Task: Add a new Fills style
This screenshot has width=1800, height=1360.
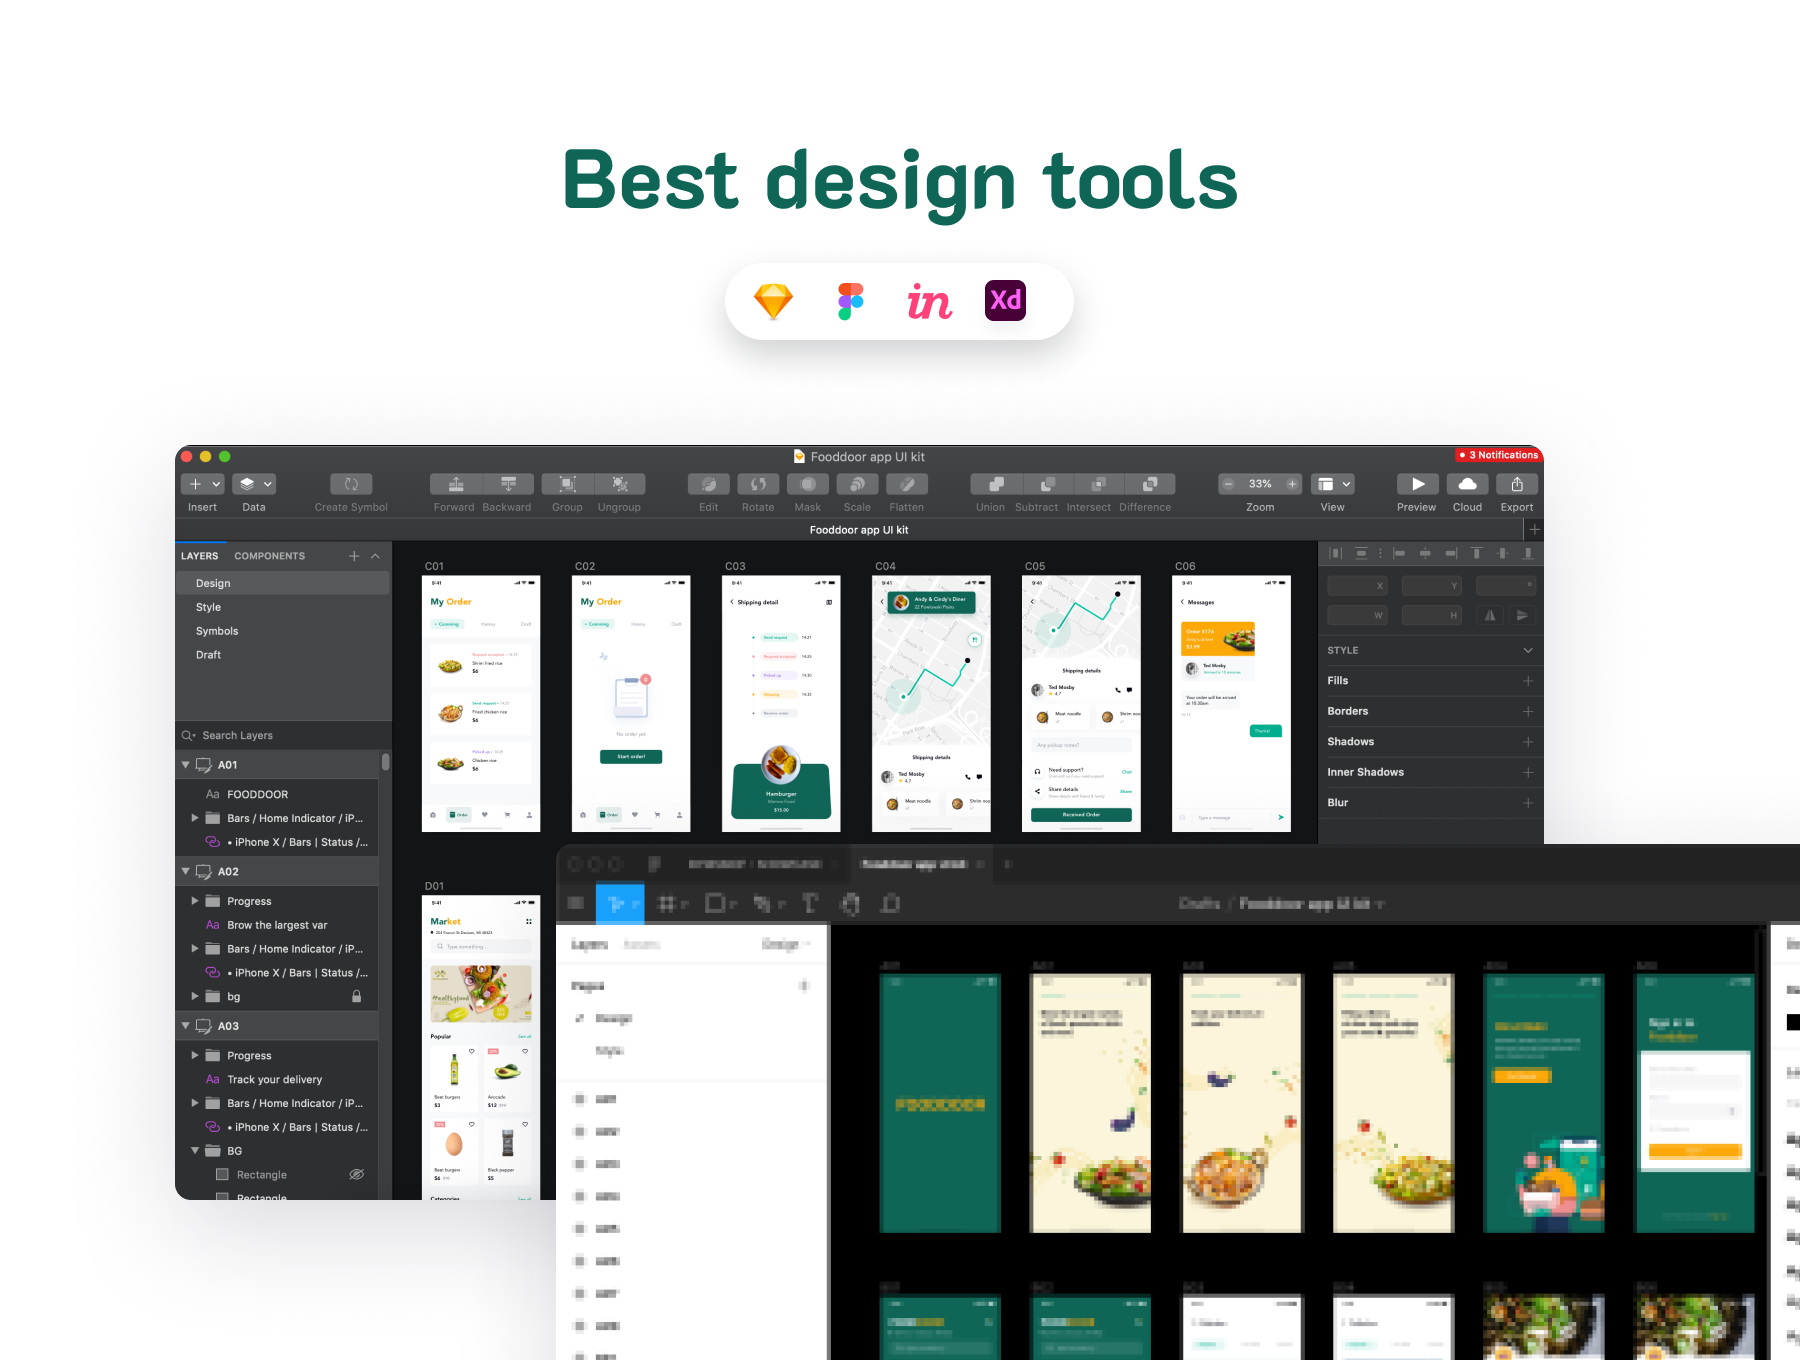Action: tap(1527, 681)
